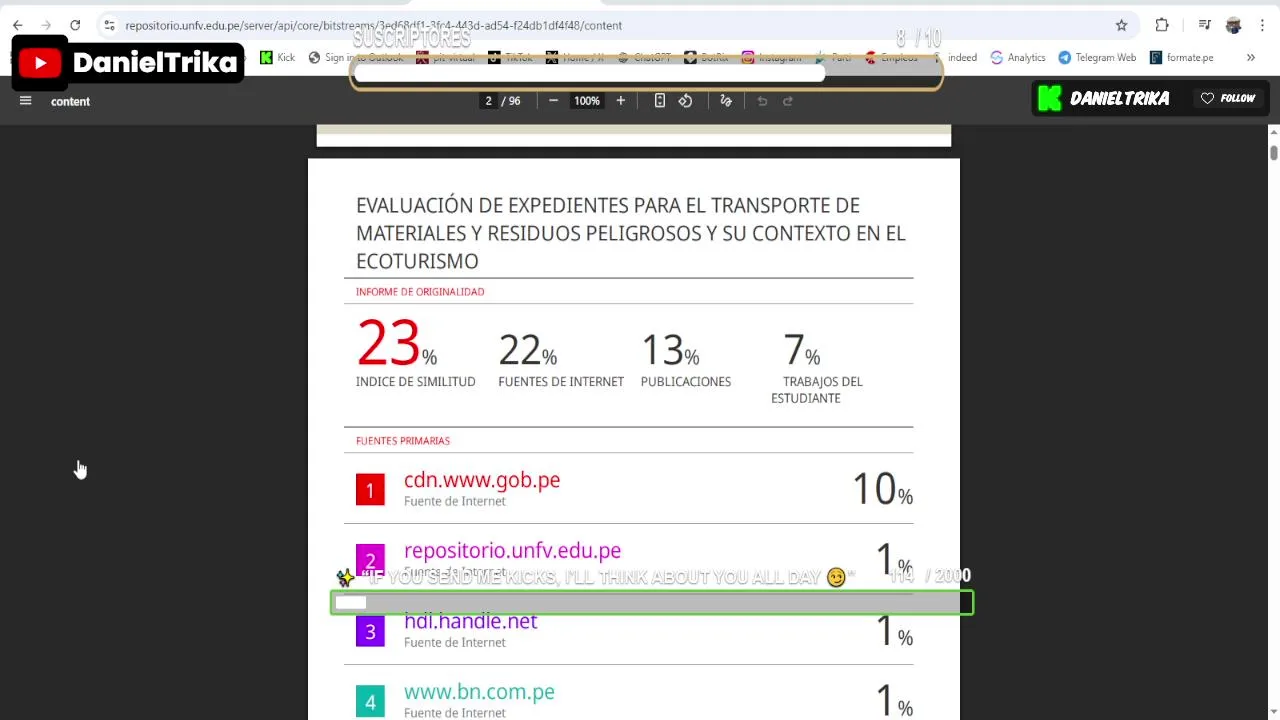Click the 13% publications value

click(670, 350)
